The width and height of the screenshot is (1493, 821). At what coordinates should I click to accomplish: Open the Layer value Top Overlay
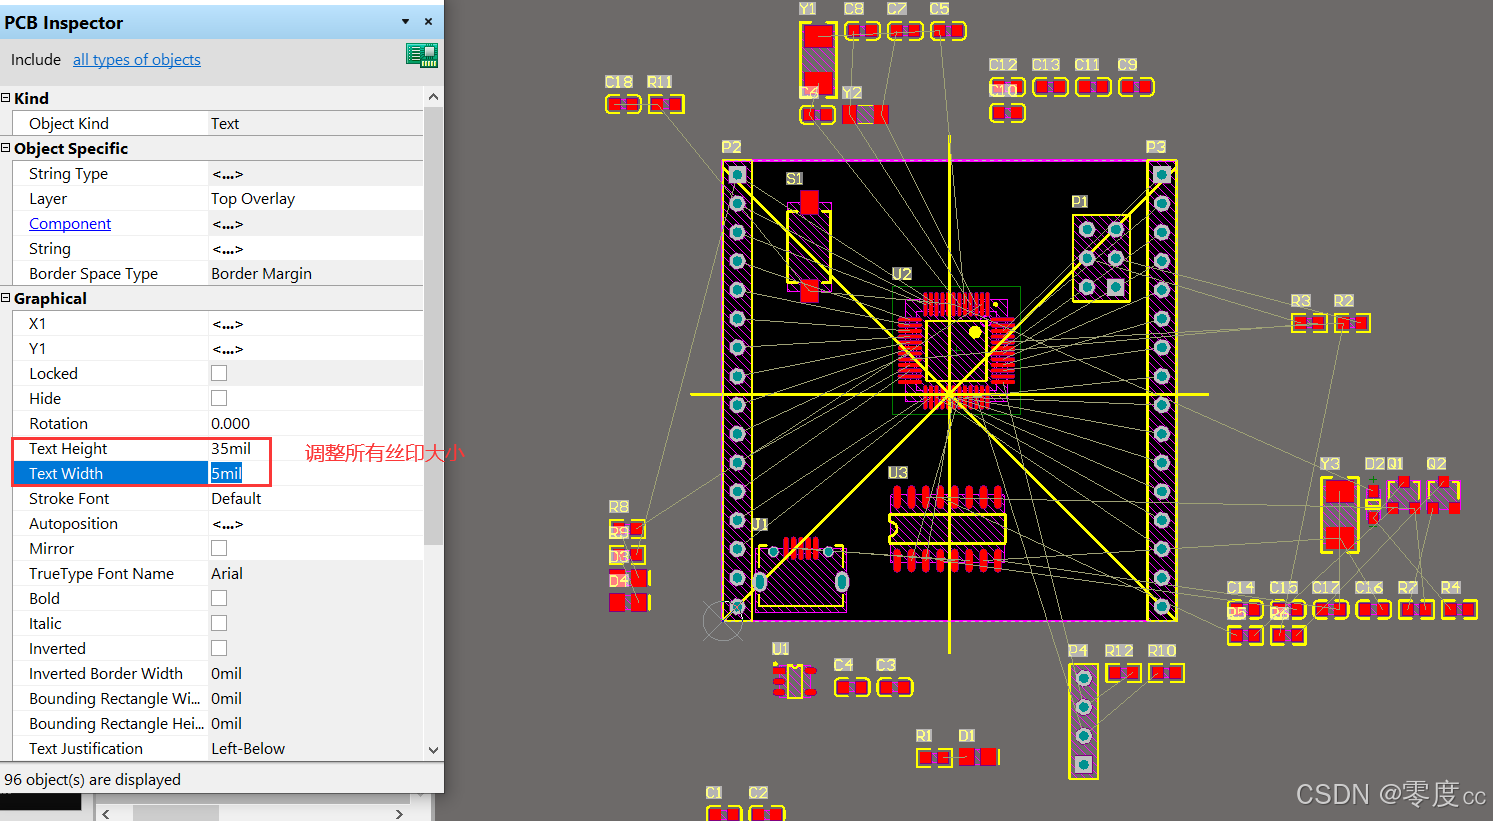click(x=253, y=199)
